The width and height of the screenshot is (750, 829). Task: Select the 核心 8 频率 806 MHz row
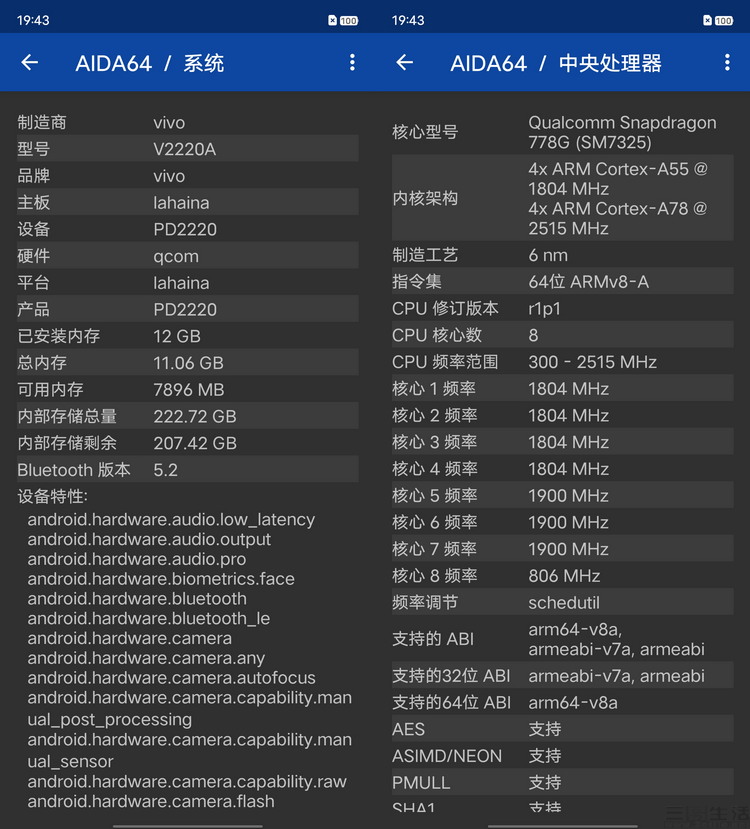562,575
